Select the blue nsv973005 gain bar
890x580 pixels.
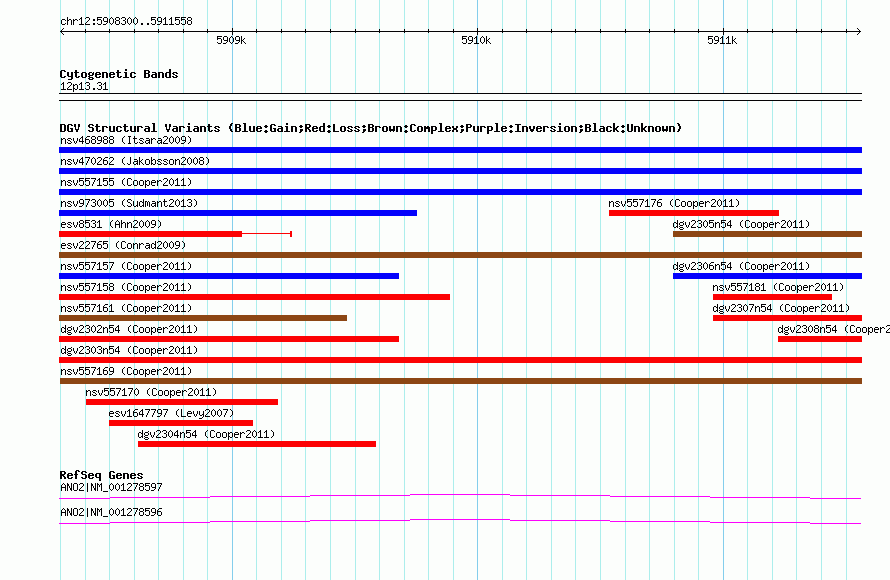(x=238, y=213)
